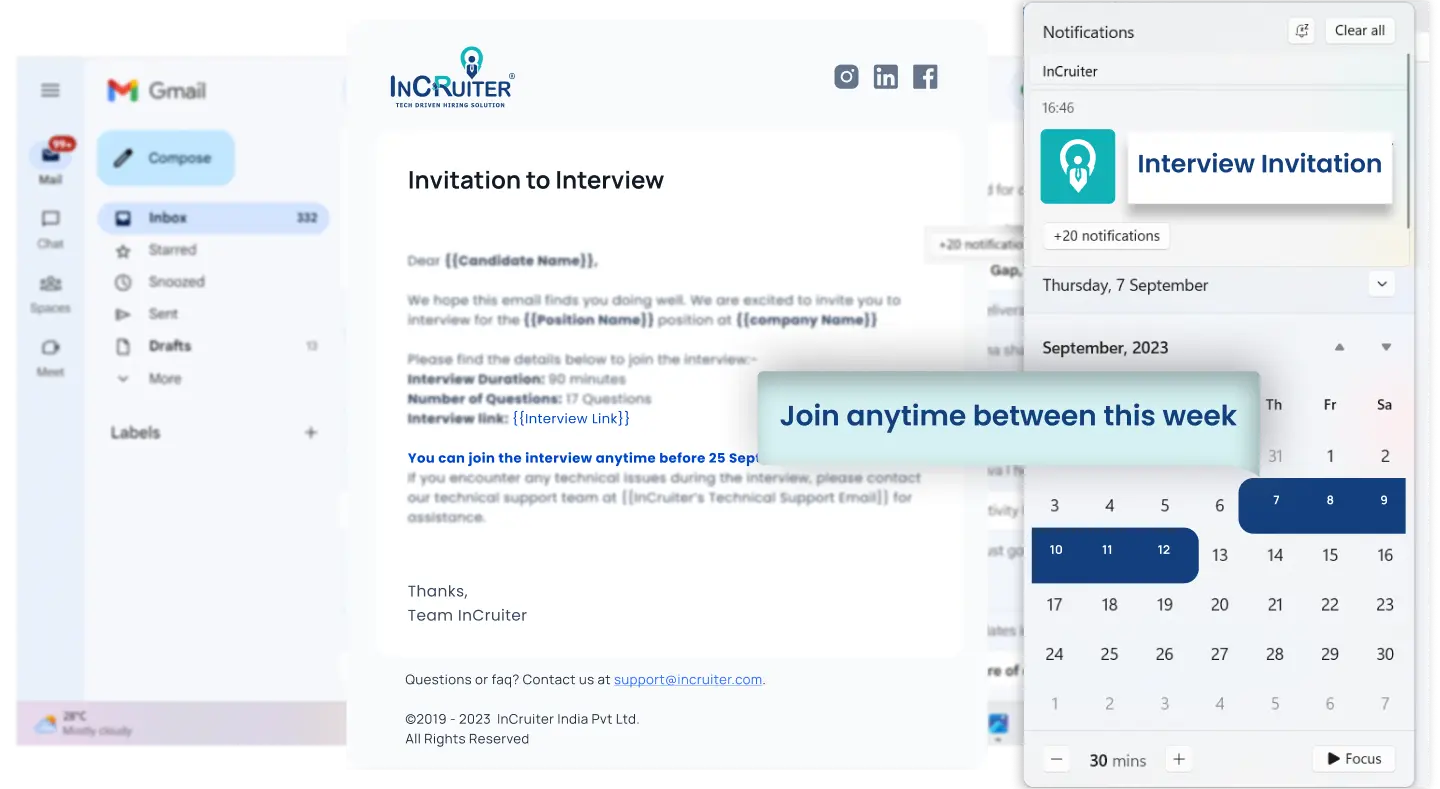The width and height of the screenshot is (1440, 789).
Task: Open next month with calendar down arrow
Action: 1385,348
